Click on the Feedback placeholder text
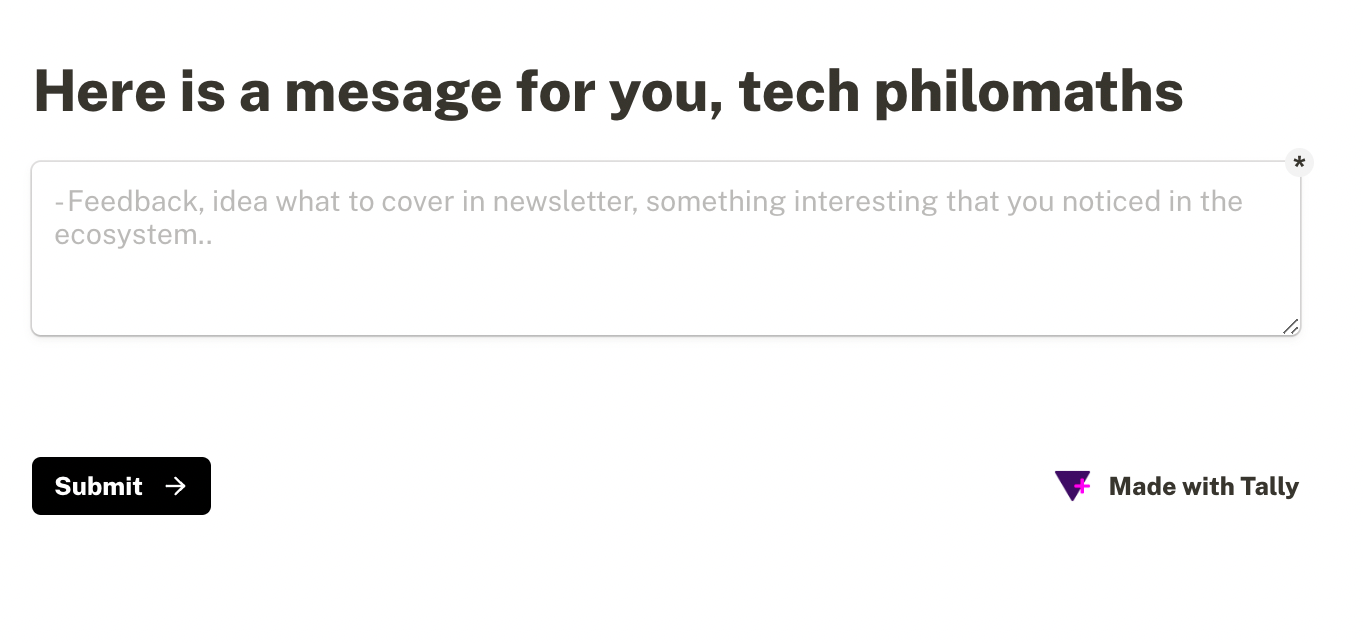Image resolution: width=1363 pixels, height=643 pixels. pos(133,201)
